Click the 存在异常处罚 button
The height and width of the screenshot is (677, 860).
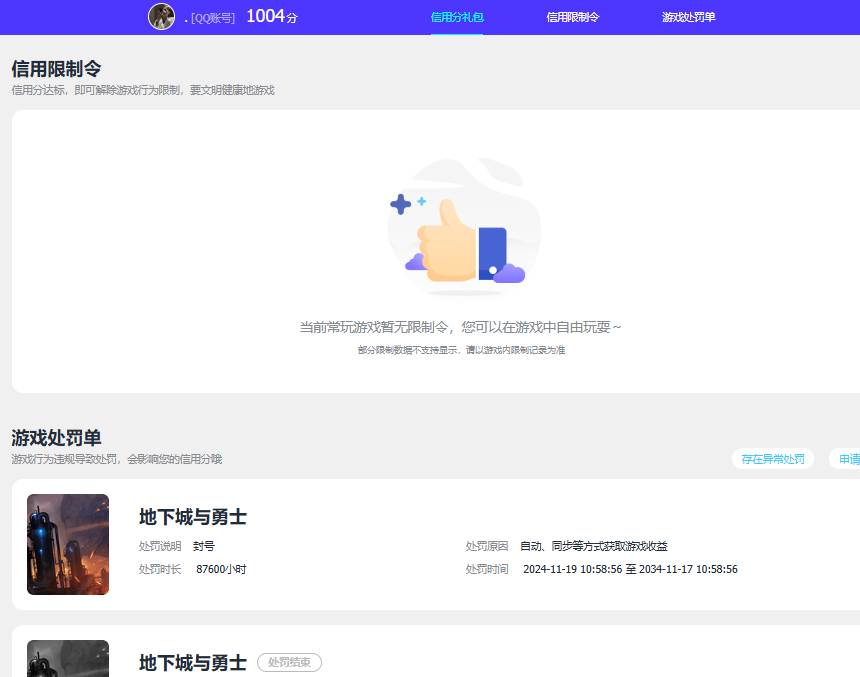pyautogui.click(x=773, y=459)
